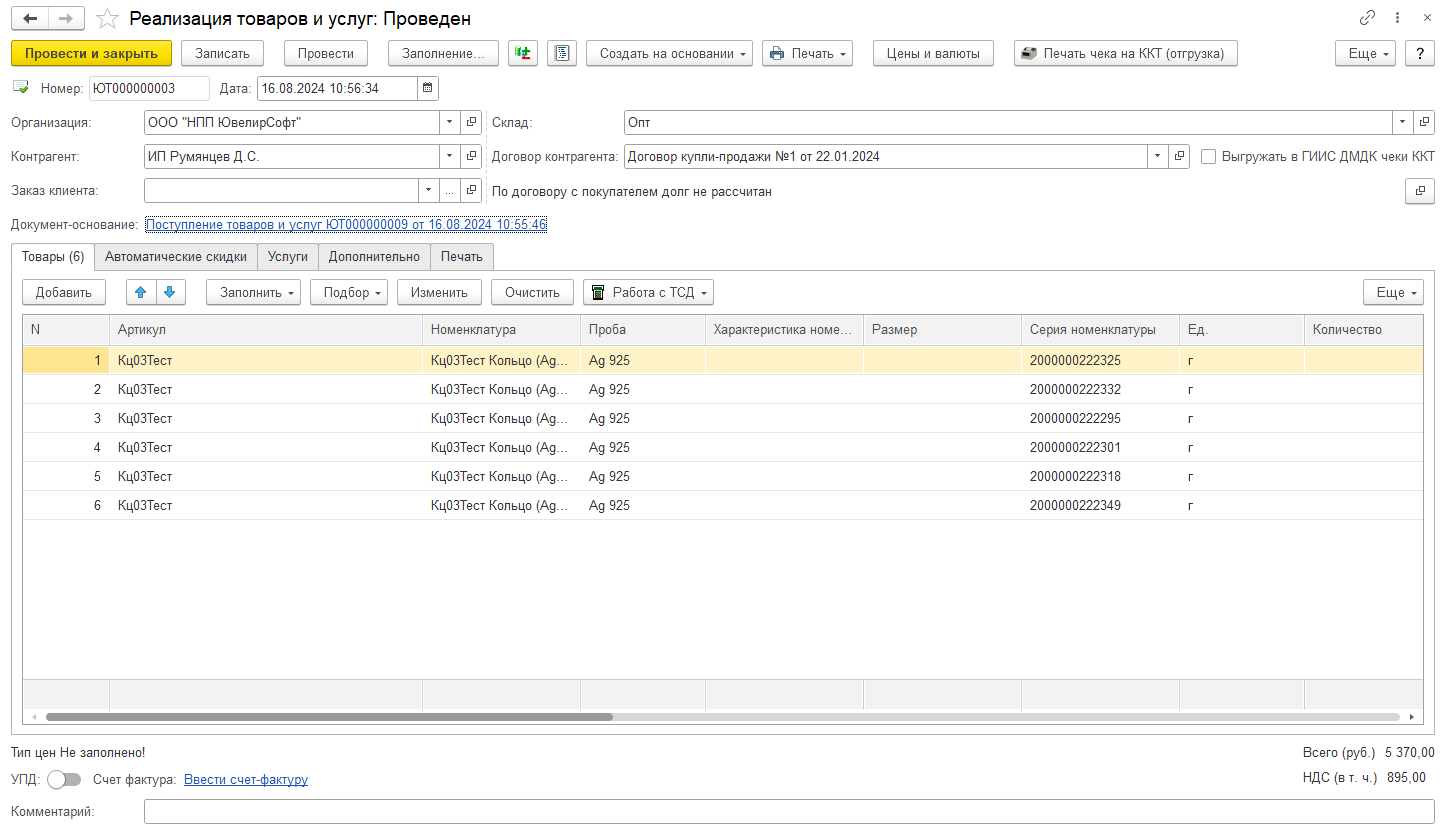
Task: Click the ellipsis button in Заказ клиента
Action: pyautogui.click(x=451, y=190)
